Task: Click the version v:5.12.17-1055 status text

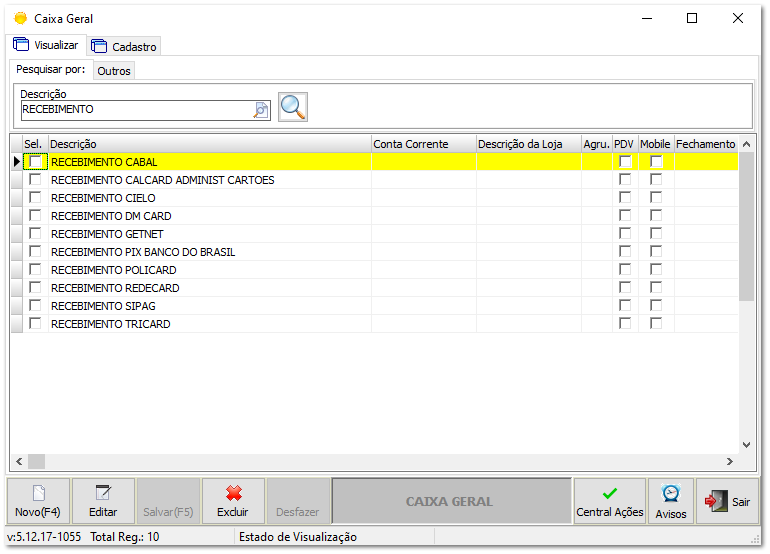Action: 44,537
